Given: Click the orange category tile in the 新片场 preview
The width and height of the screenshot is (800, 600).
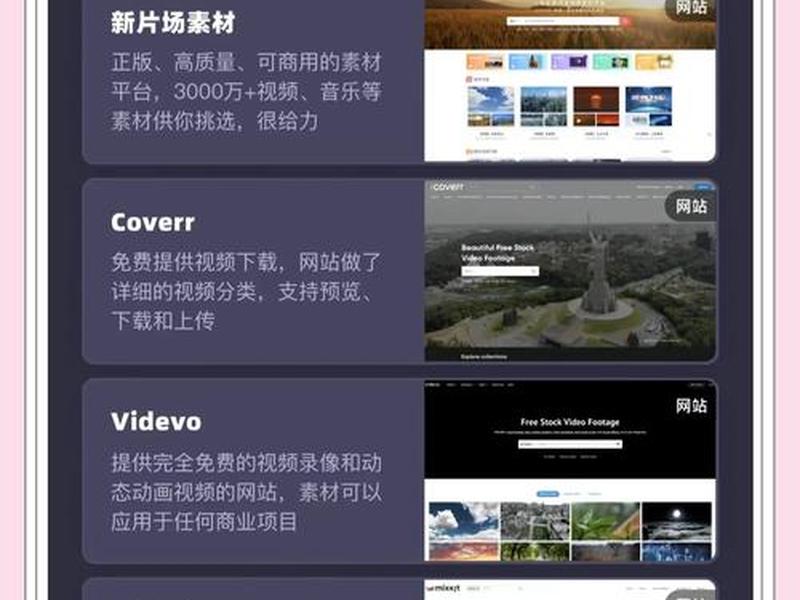Looking at the screenshot, I should point(485,62).
